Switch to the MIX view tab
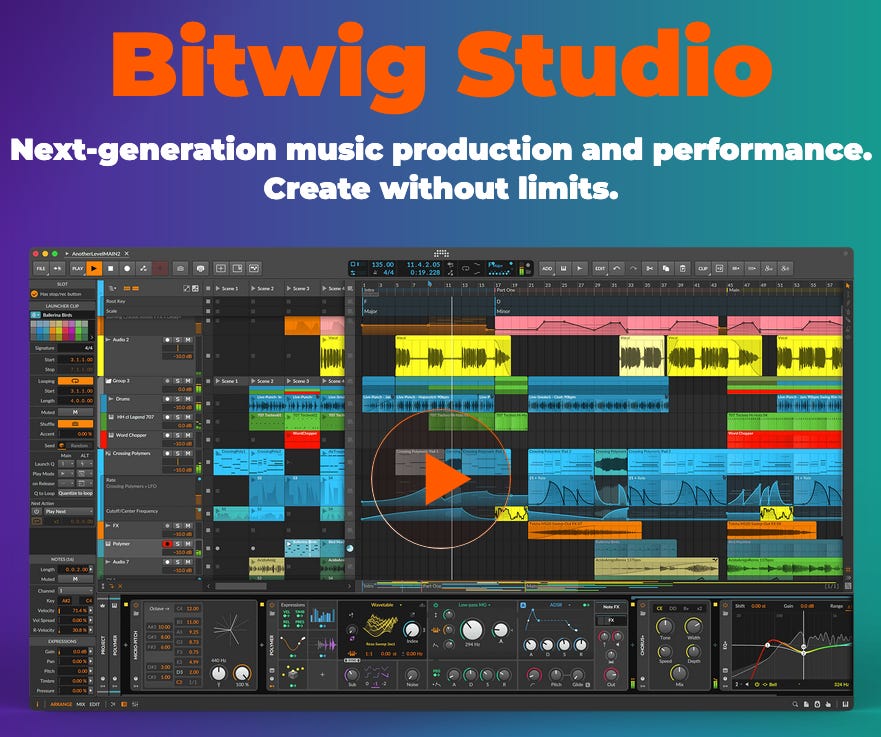 [81, 704]
